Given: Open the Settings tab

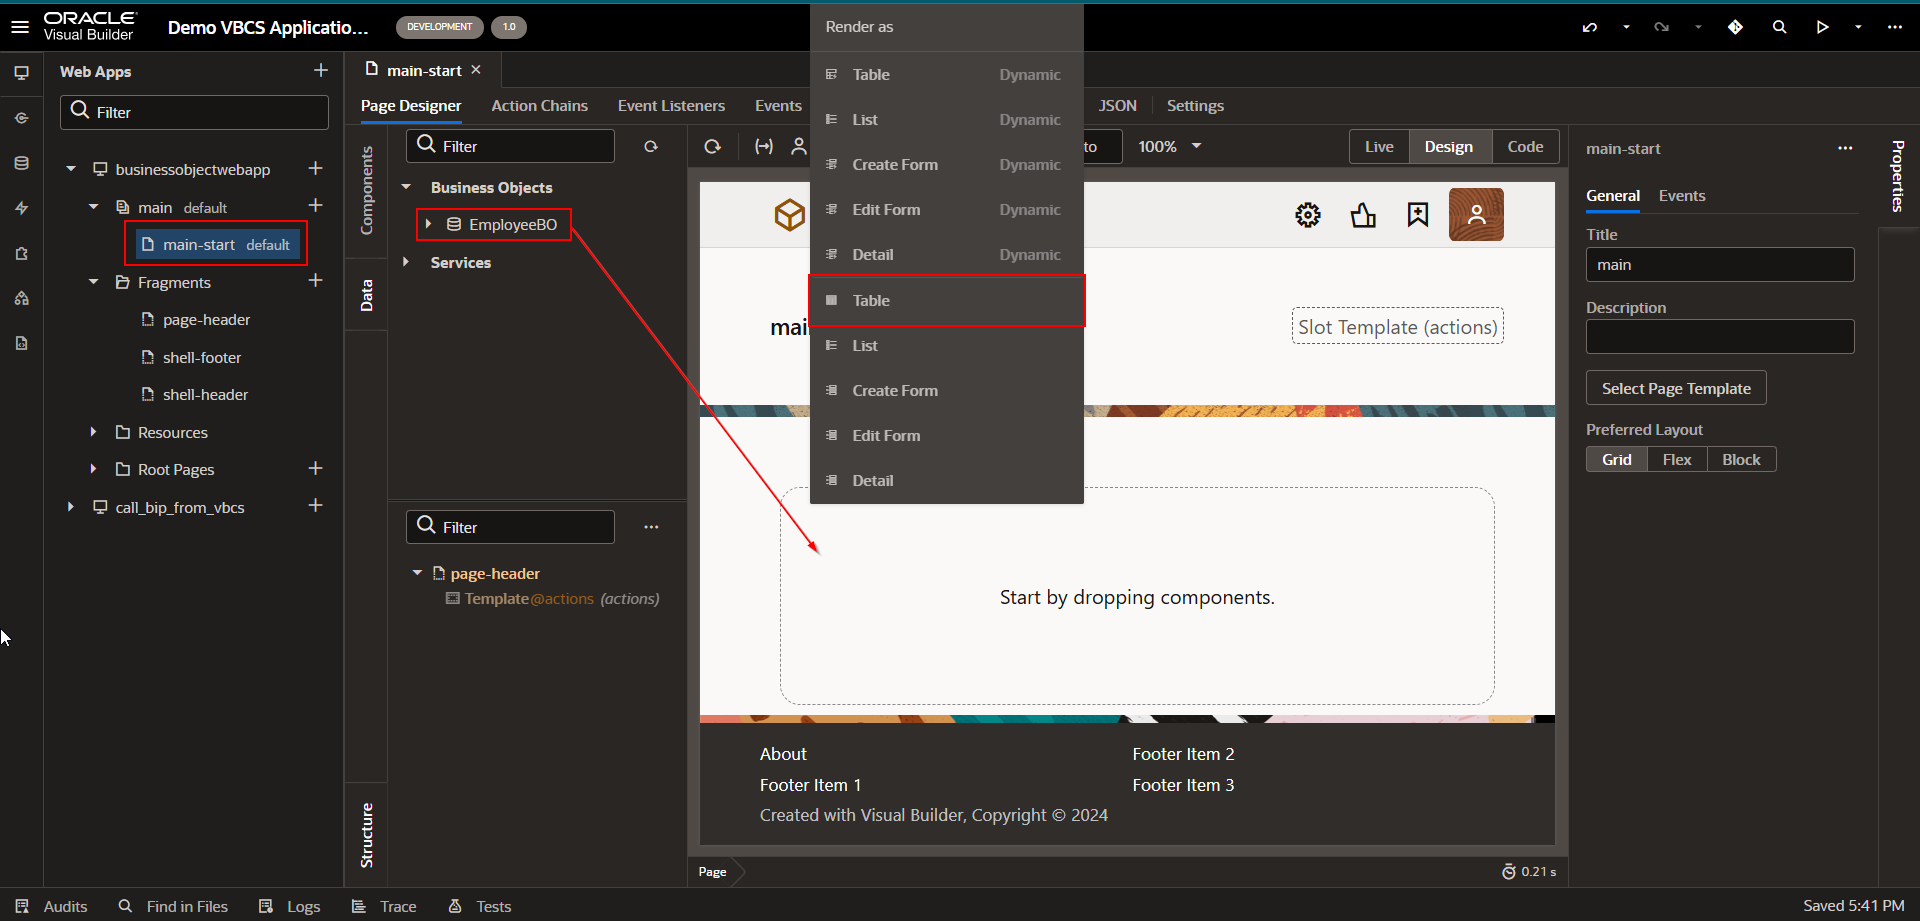Looking at the screenshot, I should [1195, 105].
